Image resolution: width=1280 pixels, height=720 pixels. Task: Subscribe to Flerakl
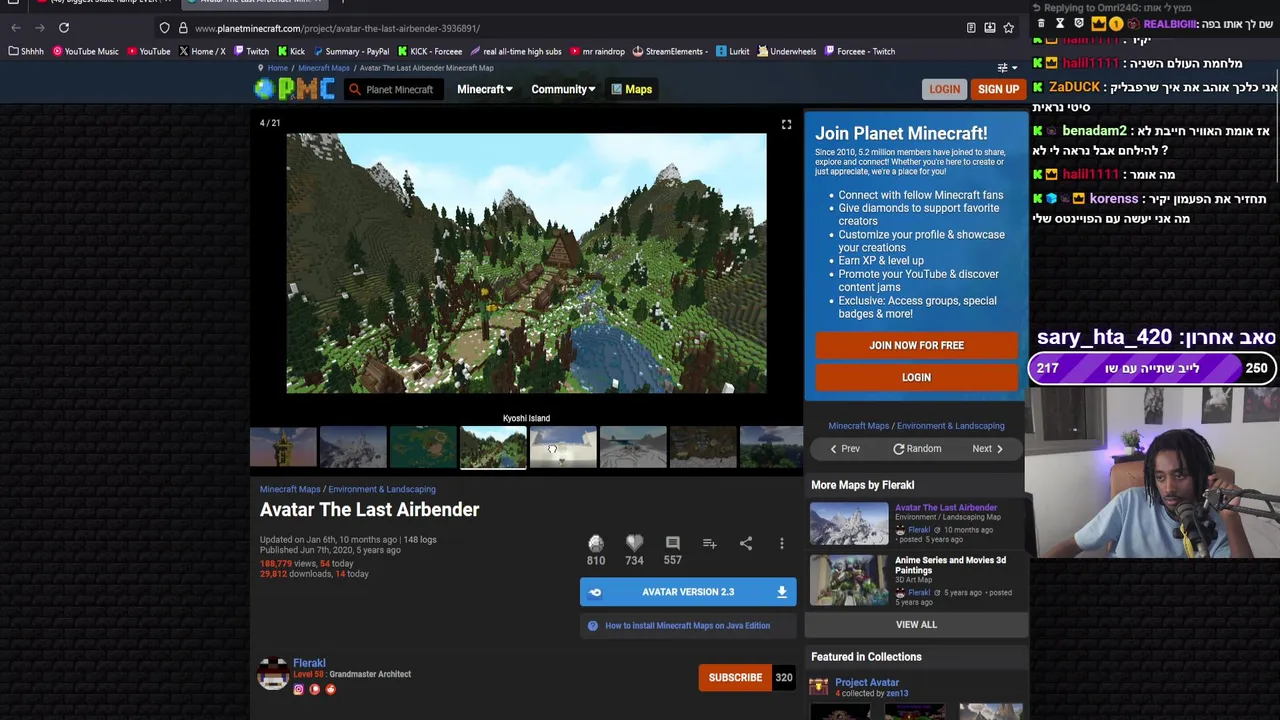click(735, 678)
